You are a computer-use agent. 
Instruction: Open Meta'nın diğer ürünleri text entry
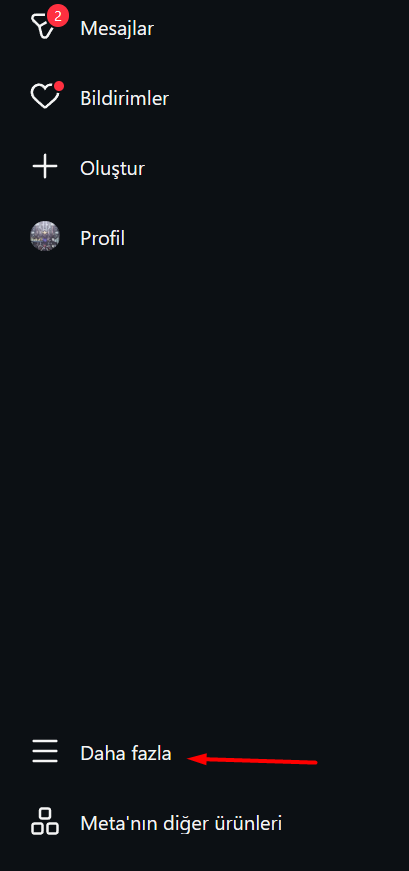[x=181, y=823]
